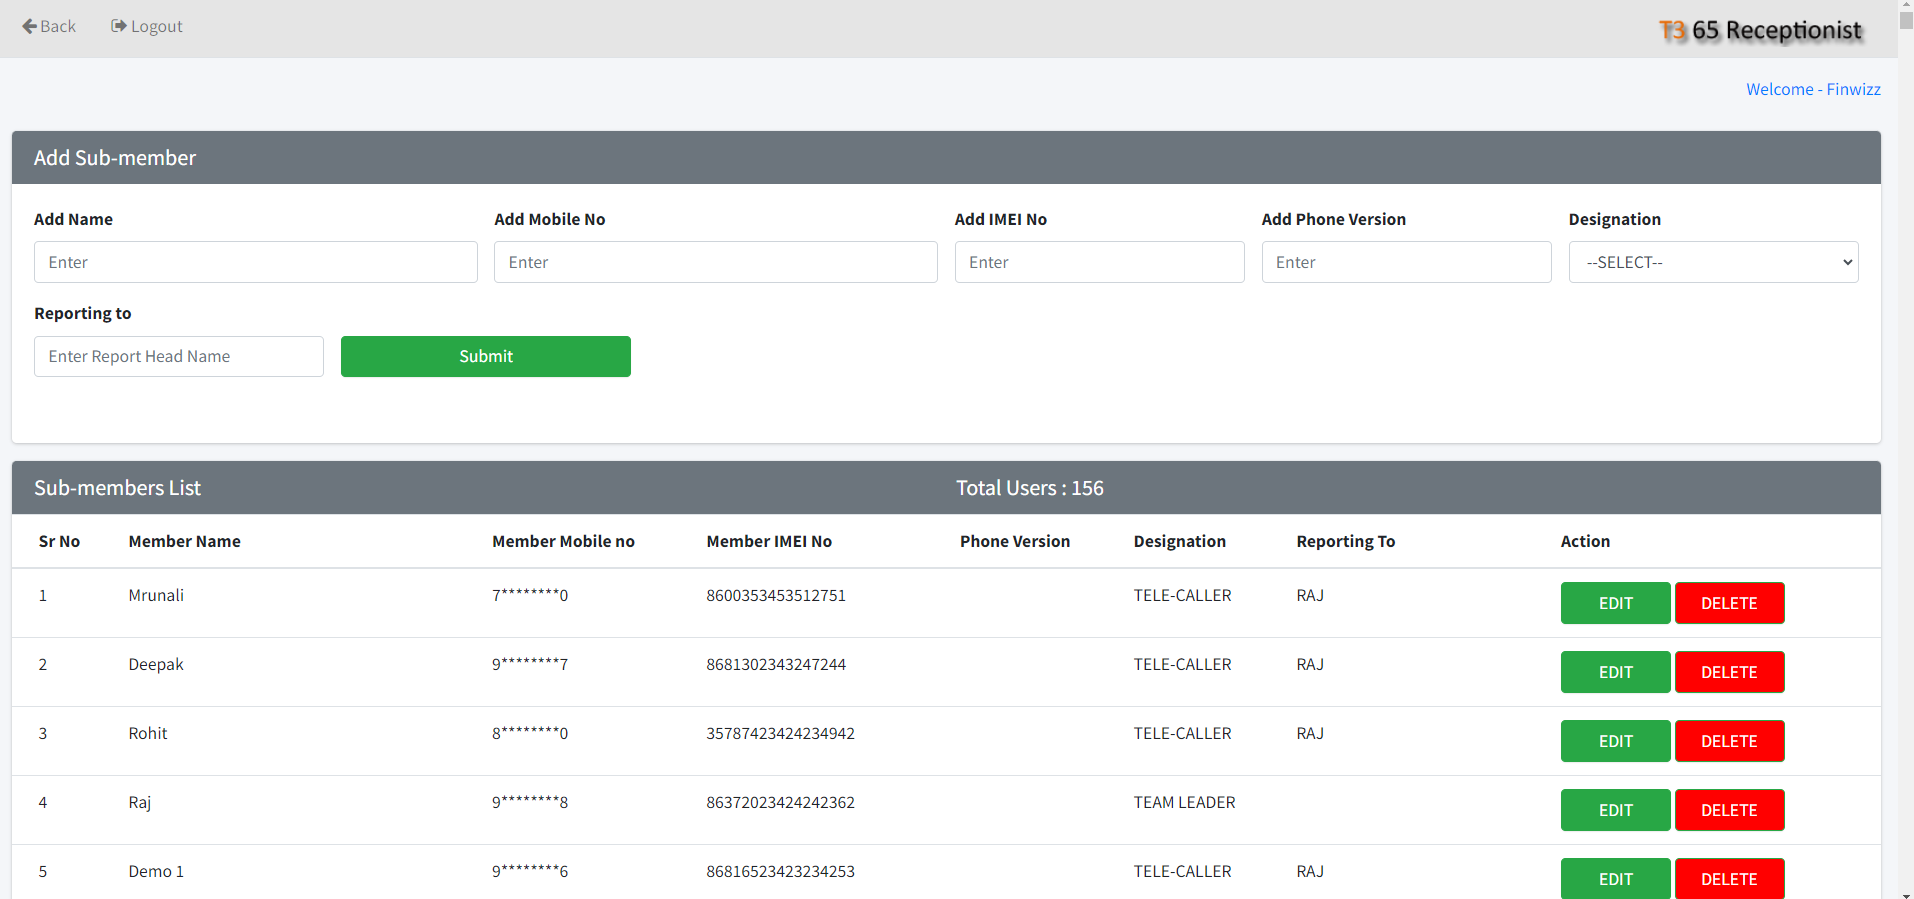
Task: Select IMEI 8681302343247244
Action: 776,664
